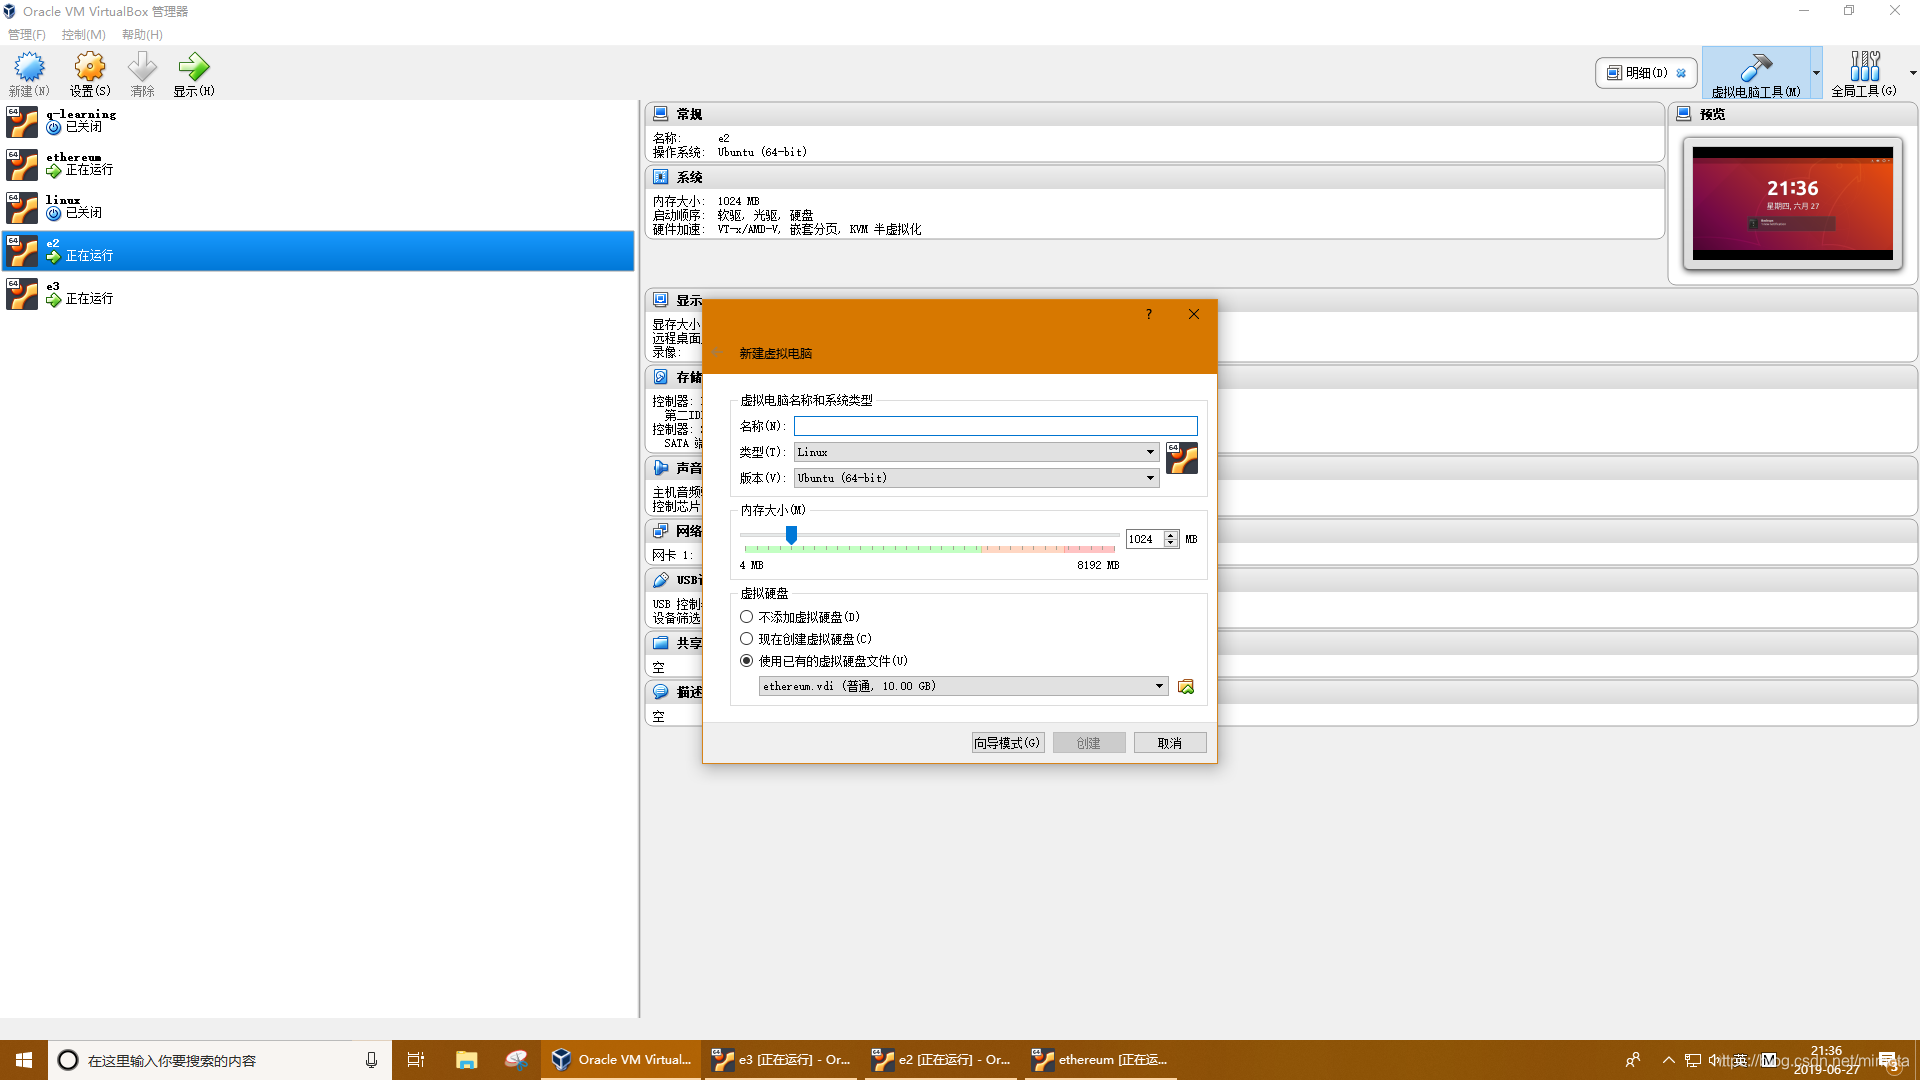Select the e2 running VM in list

[318, 251]
